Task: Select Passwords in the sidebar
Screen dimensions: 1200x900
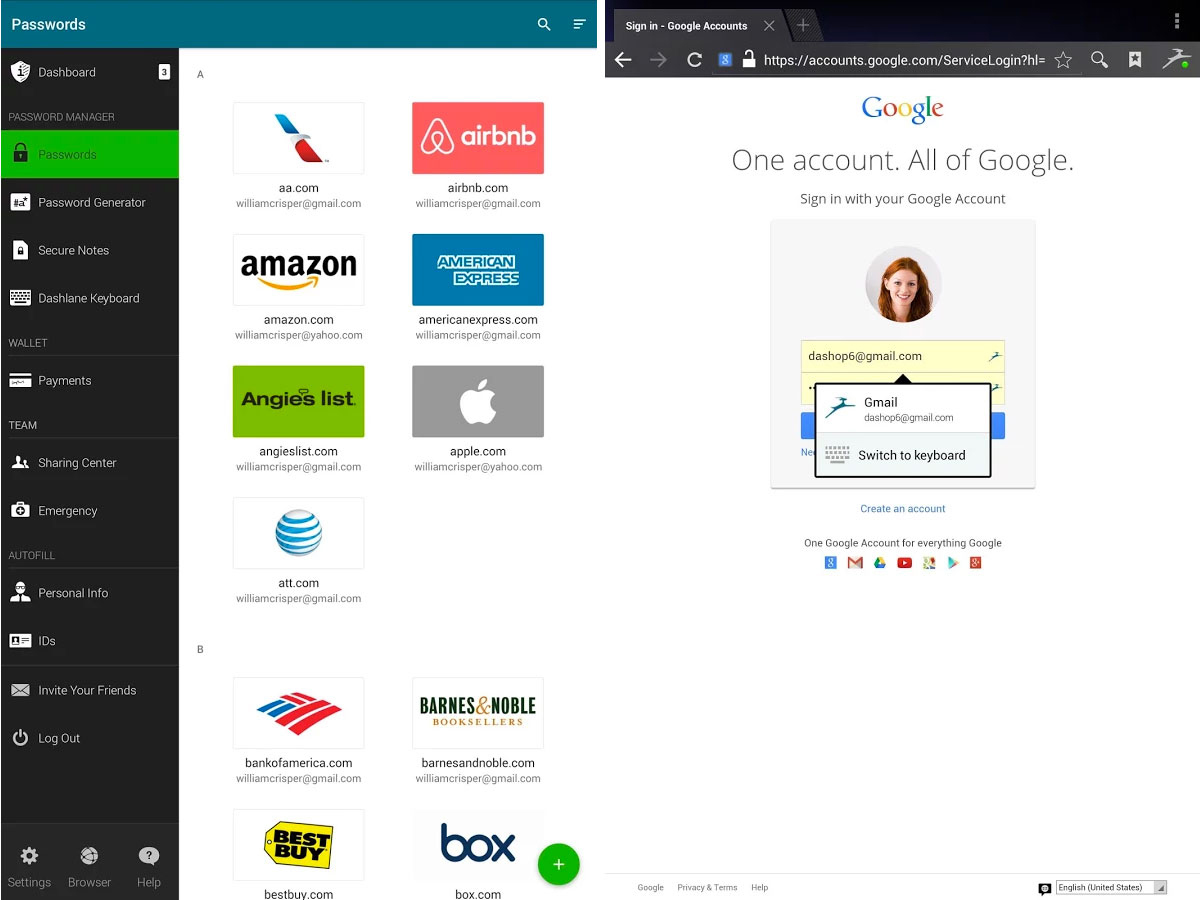Action: coord(90,154)
